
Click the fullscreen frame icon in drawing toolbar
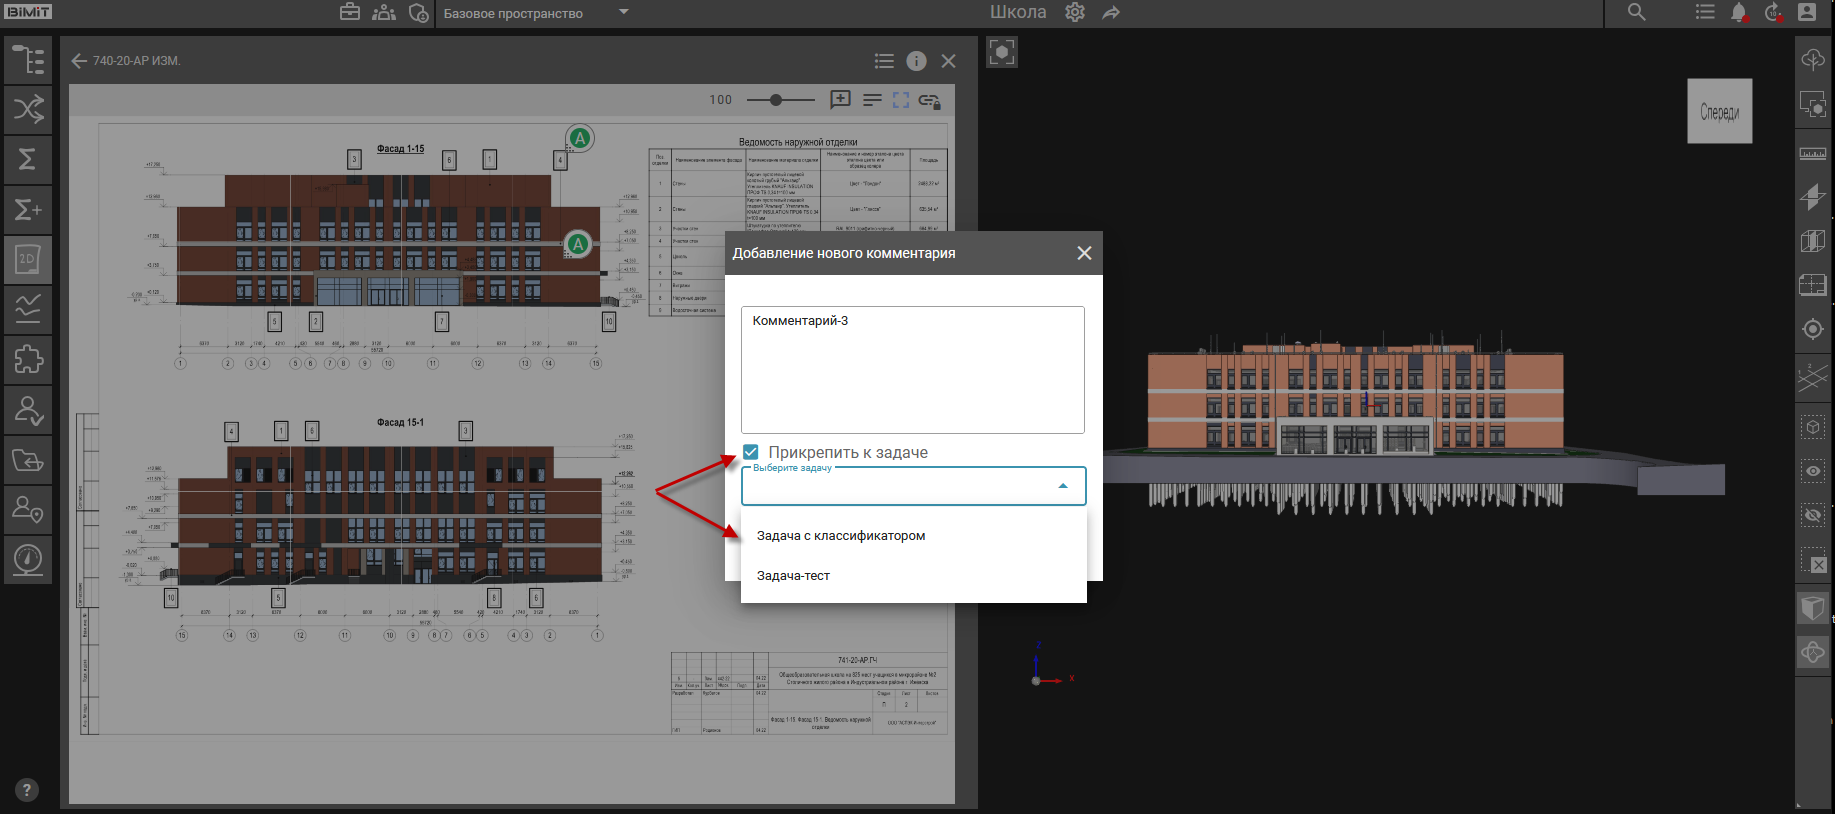[x=901, y=100]
